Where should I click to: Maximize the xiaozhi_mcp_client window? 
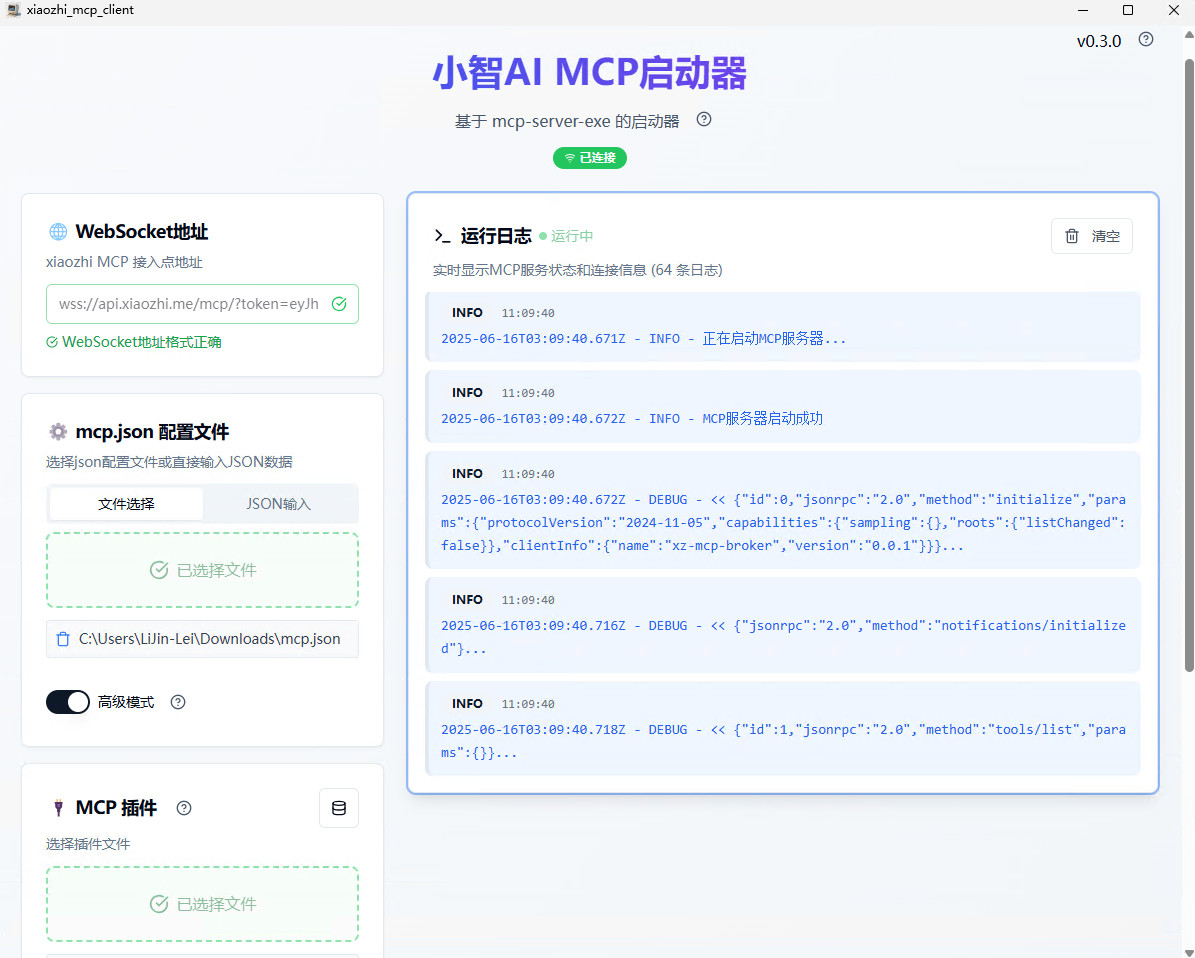pyautogui.click(x=1128, y=10)
